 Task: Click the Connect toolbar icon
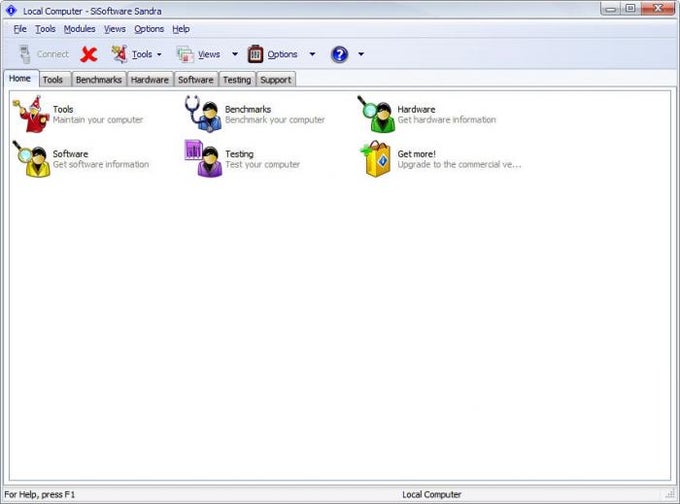[x=26, y=54]
